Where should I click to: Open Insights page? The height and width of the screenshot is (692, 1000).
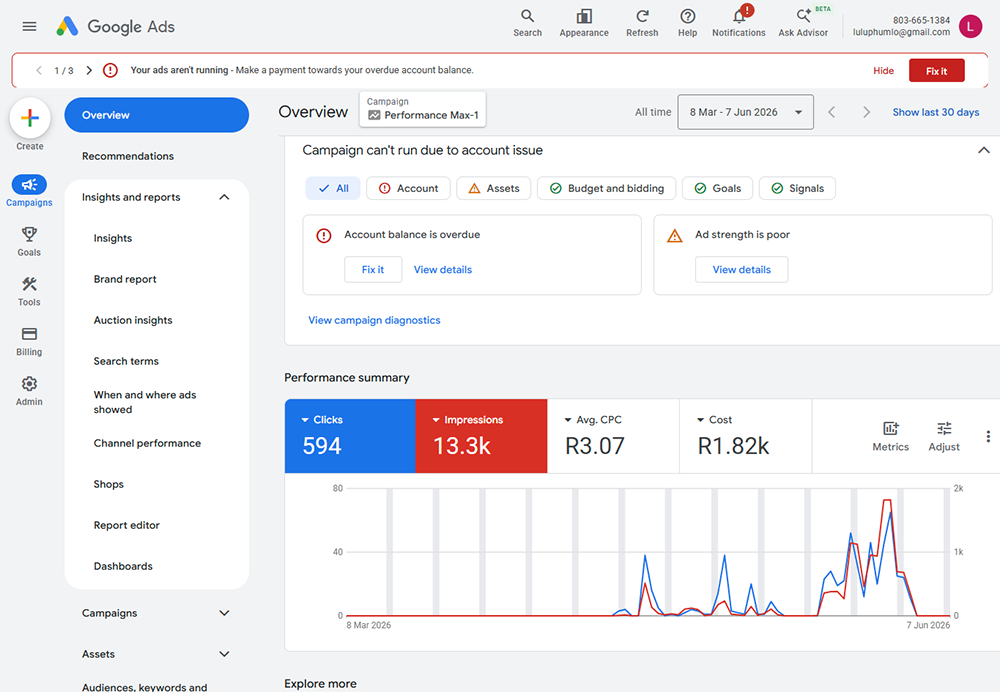(113, 238)
